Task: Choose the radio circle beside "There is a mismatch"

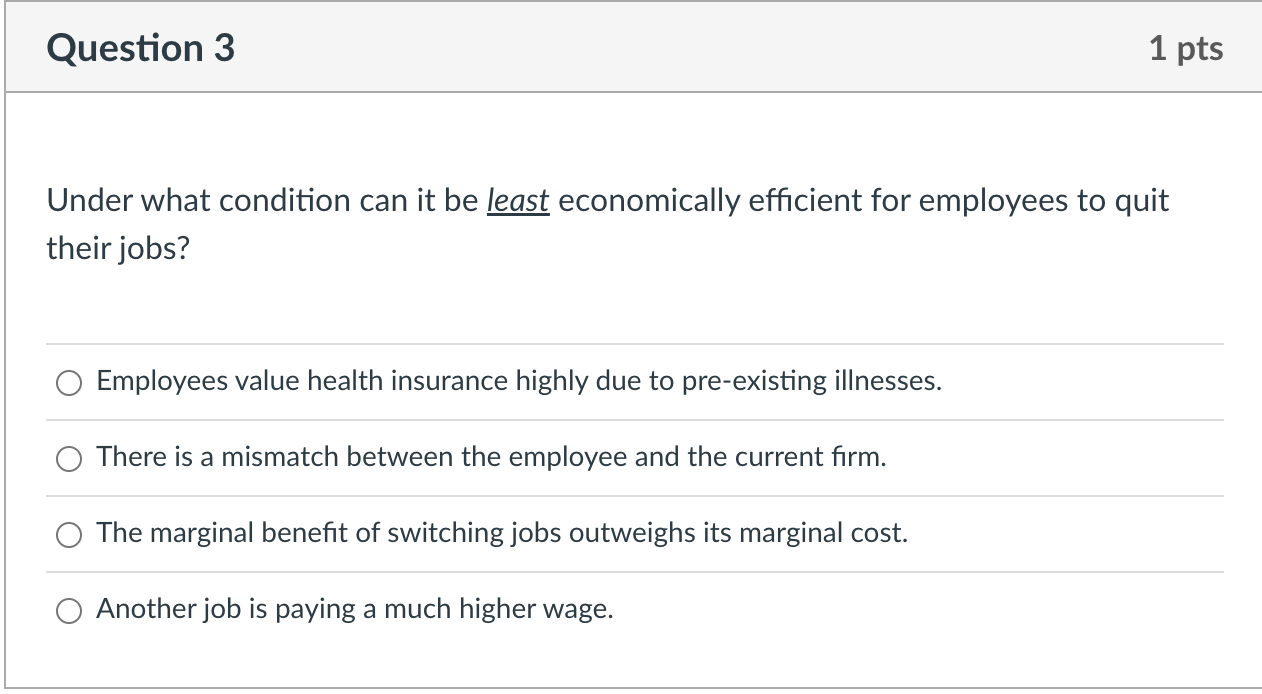Action: 69,459
